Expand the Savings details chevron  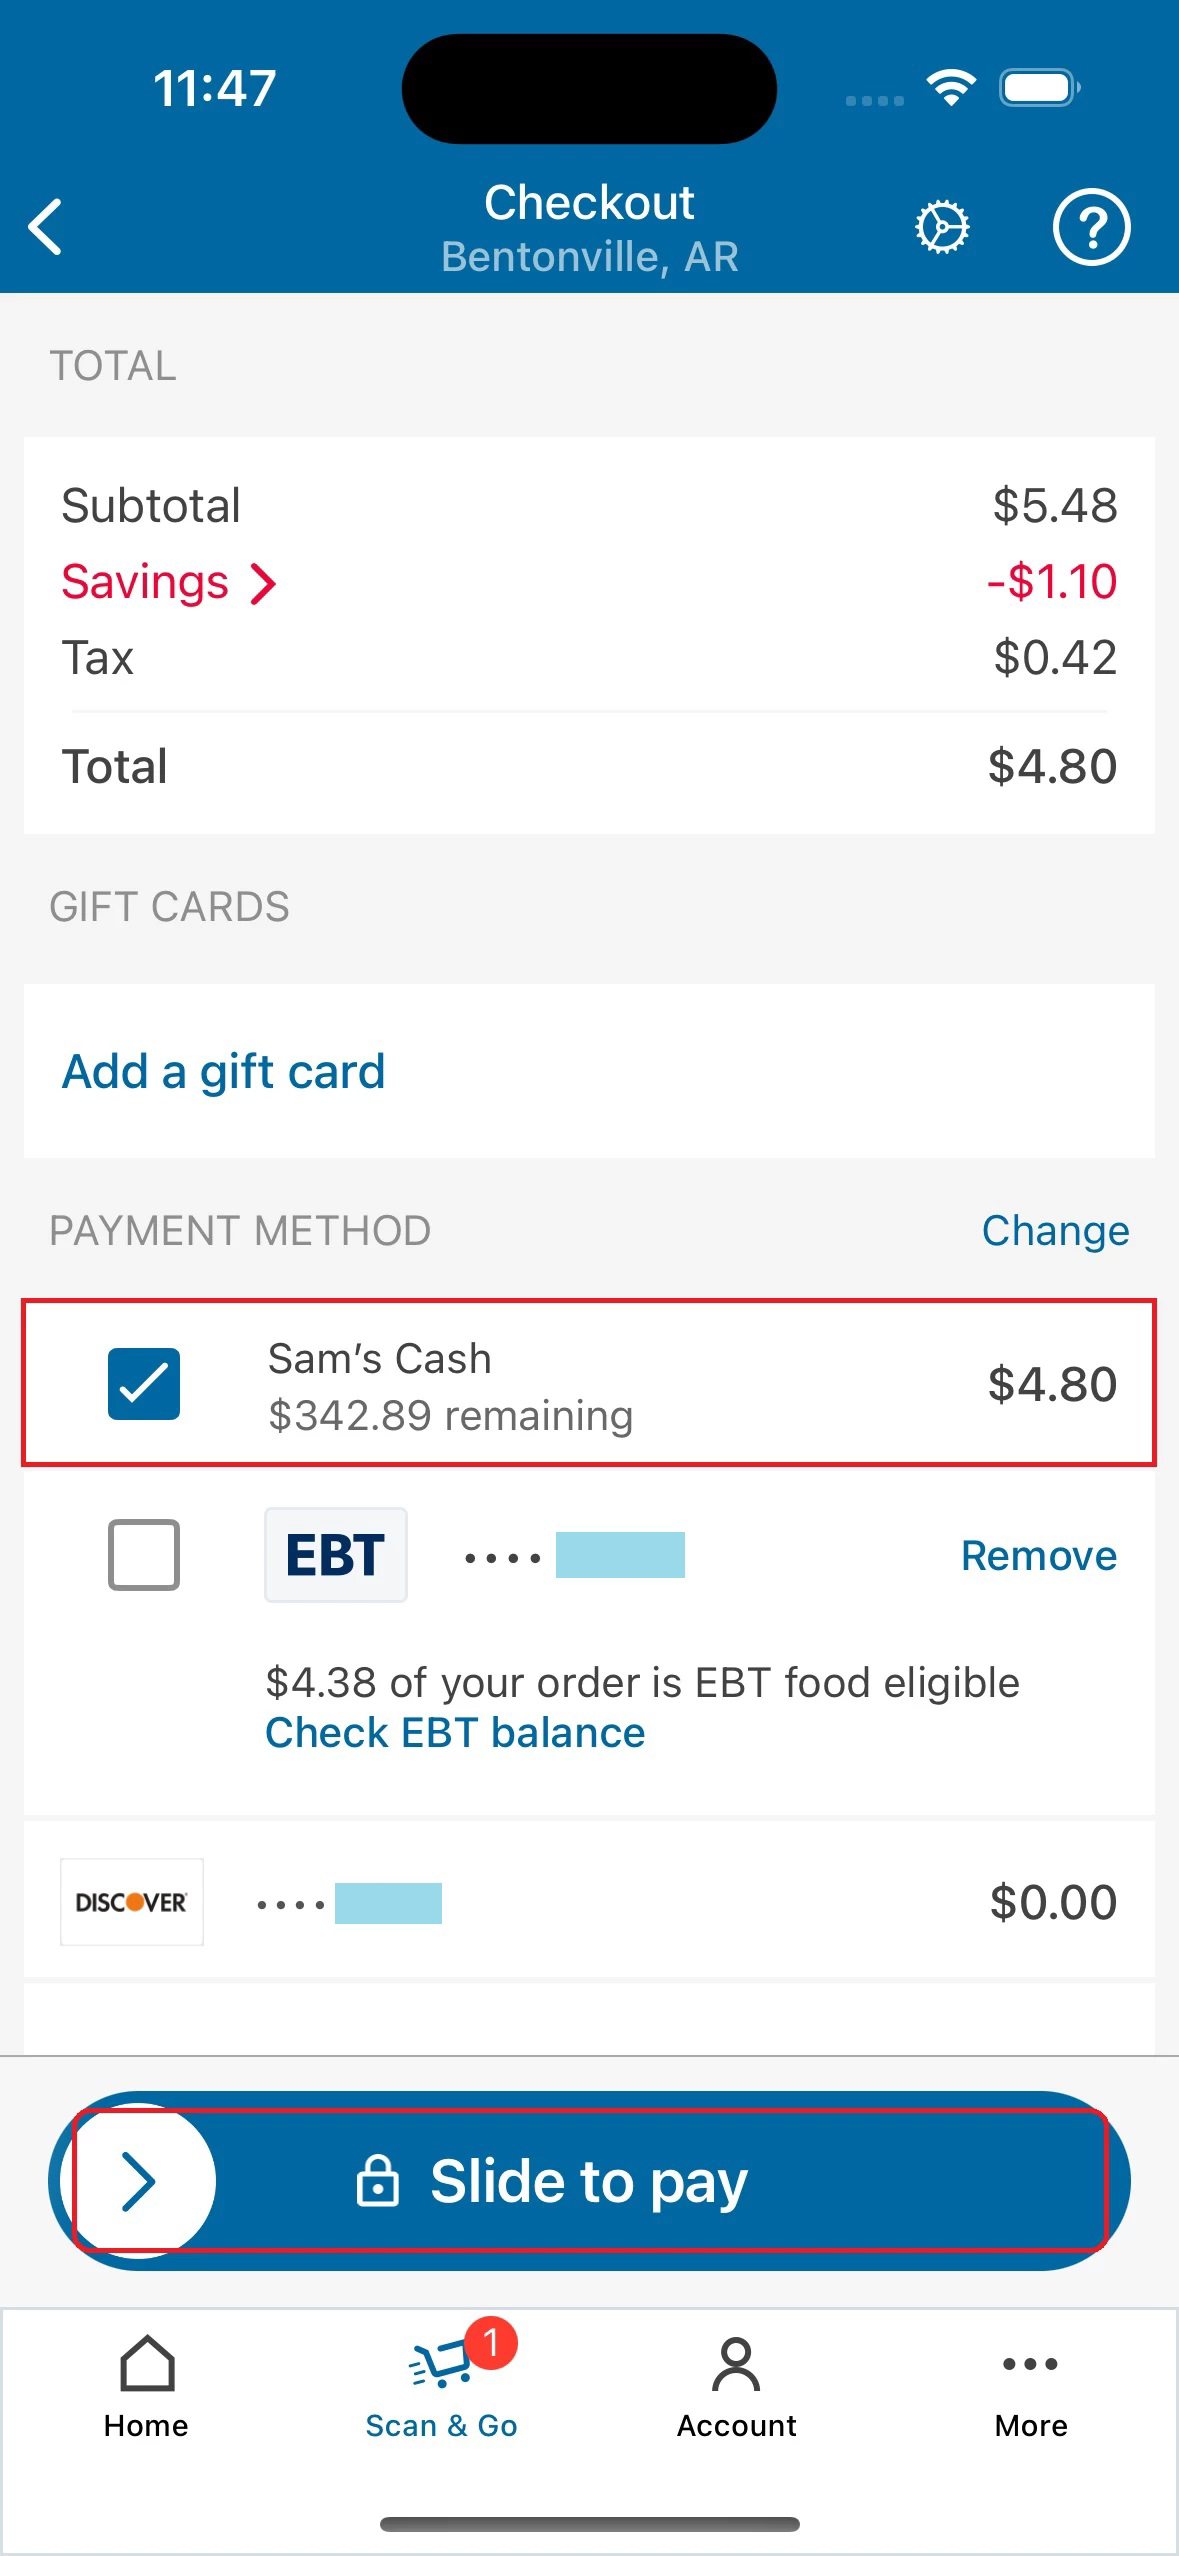[x=263, y=583]
